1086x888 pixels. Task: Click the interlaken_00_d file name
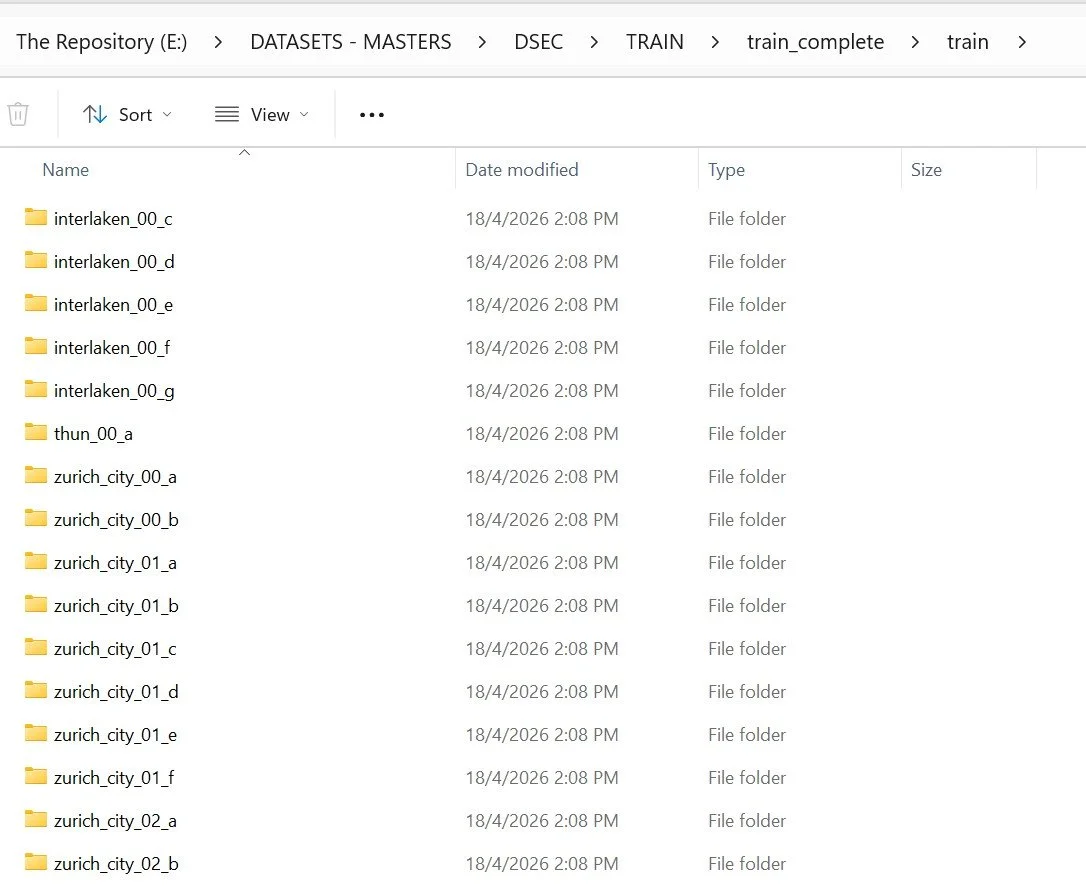point(114,262)
